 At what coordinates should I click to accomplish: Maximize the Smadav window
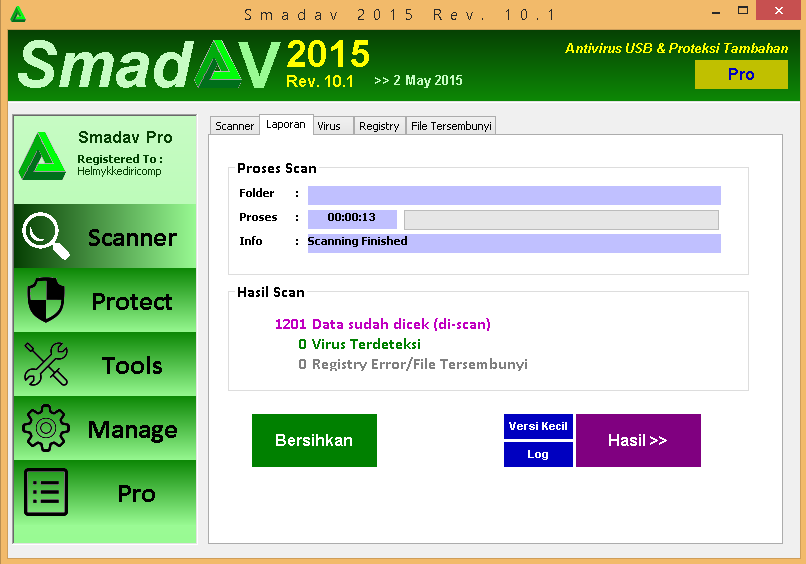click(x=743, y=11)
